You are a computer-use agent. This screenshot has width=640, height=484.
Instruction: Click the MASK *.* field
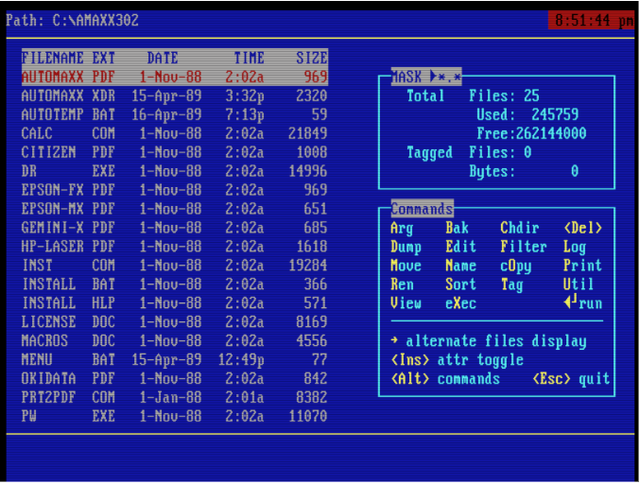point(426,77)
